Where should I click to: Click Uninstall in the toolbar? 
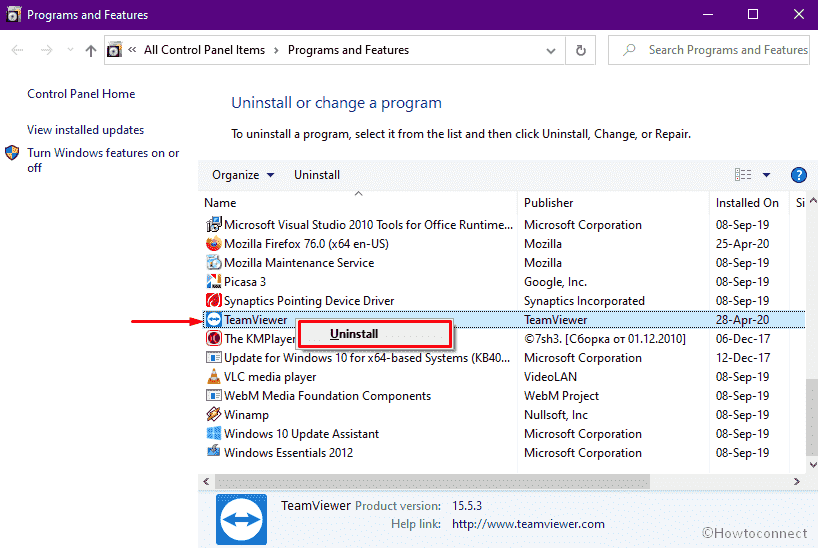317,175
